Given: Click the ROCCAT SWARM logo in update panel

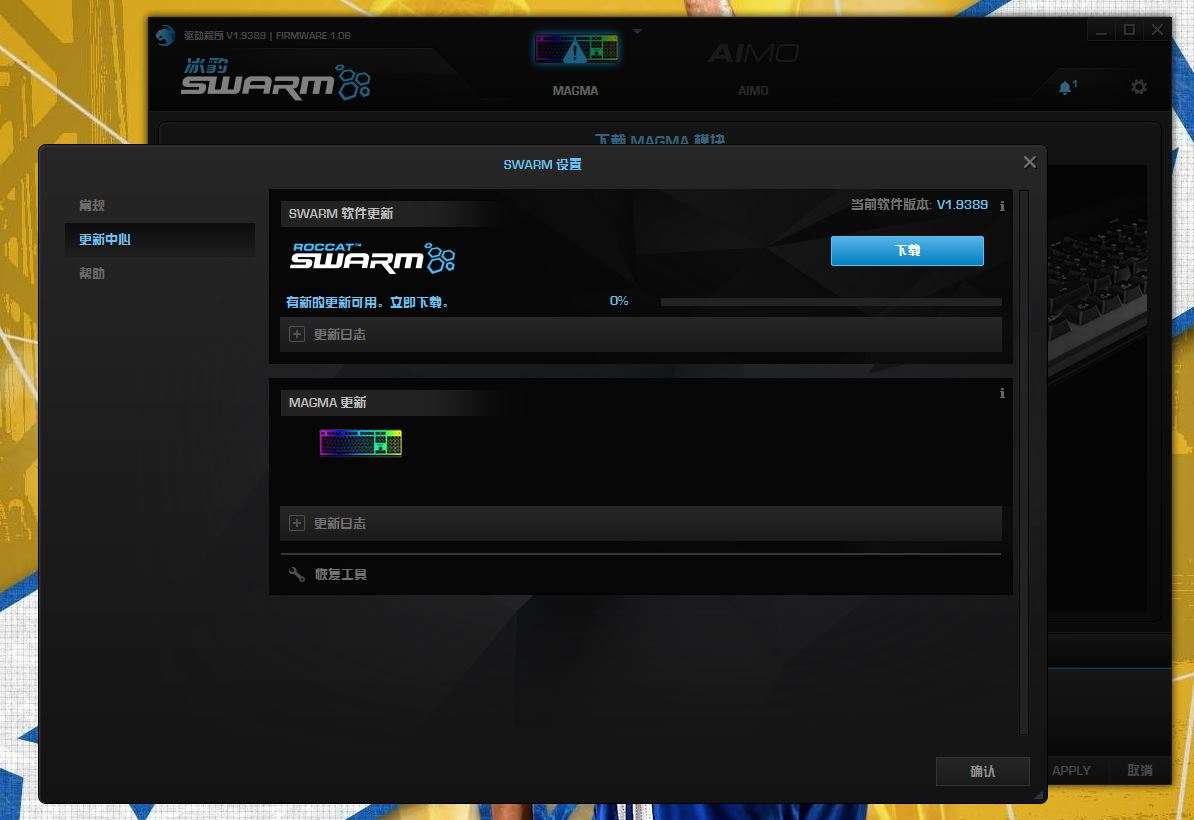Looking at the screenshot, I should click(x=373, y=257).
